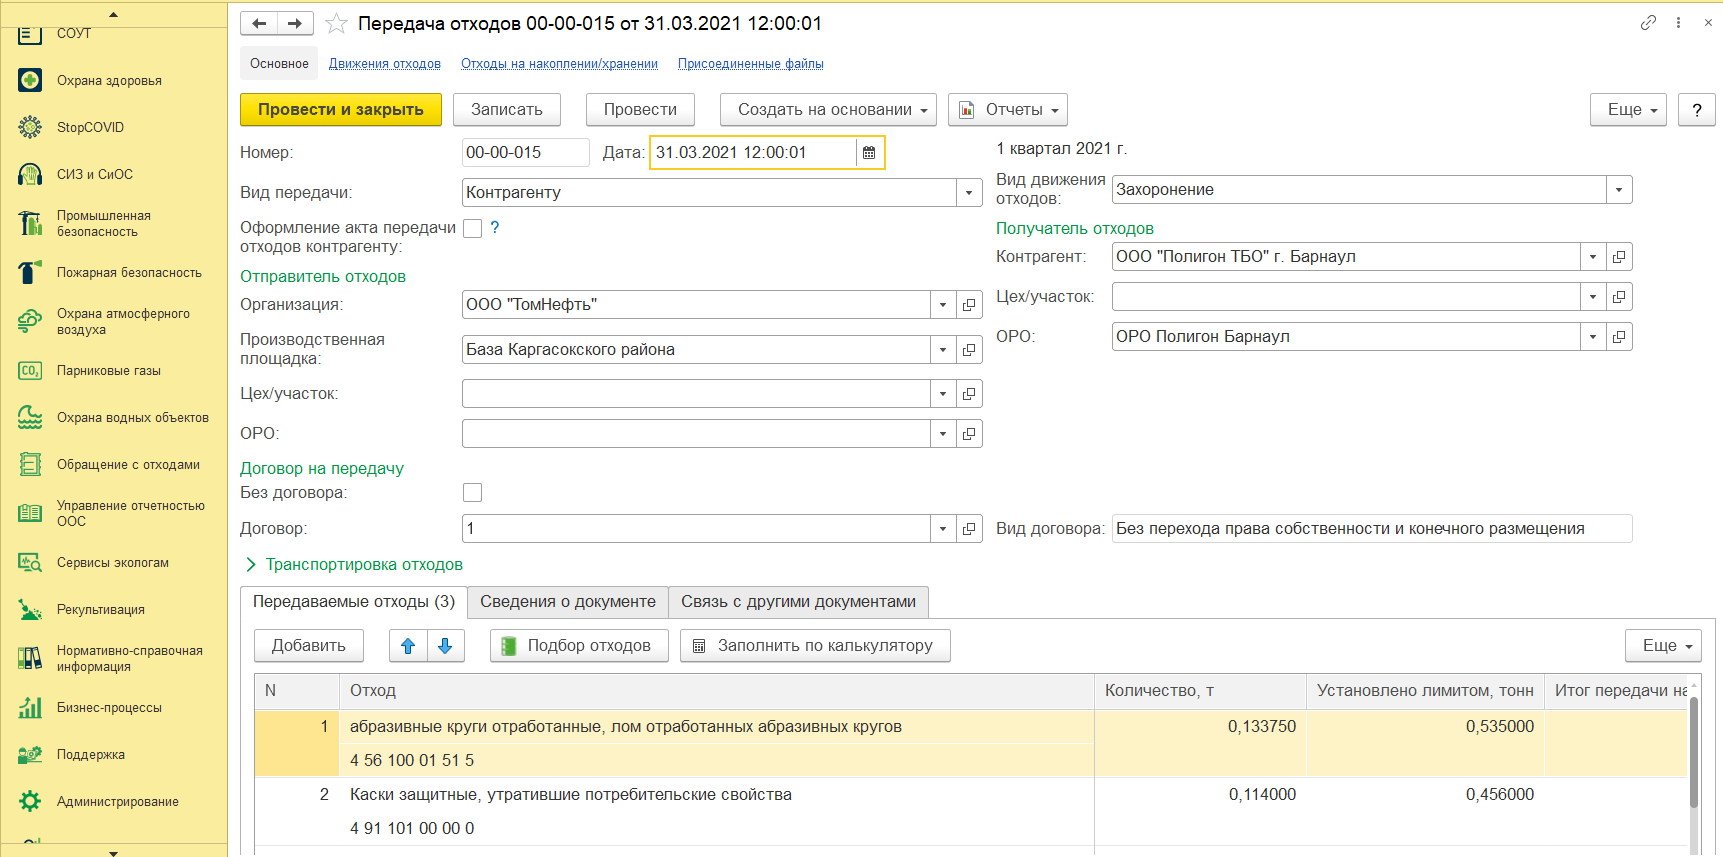Viewport: 1723px width, 857px height.
Task: Move row down with blue down arrow
Action: 446,646
